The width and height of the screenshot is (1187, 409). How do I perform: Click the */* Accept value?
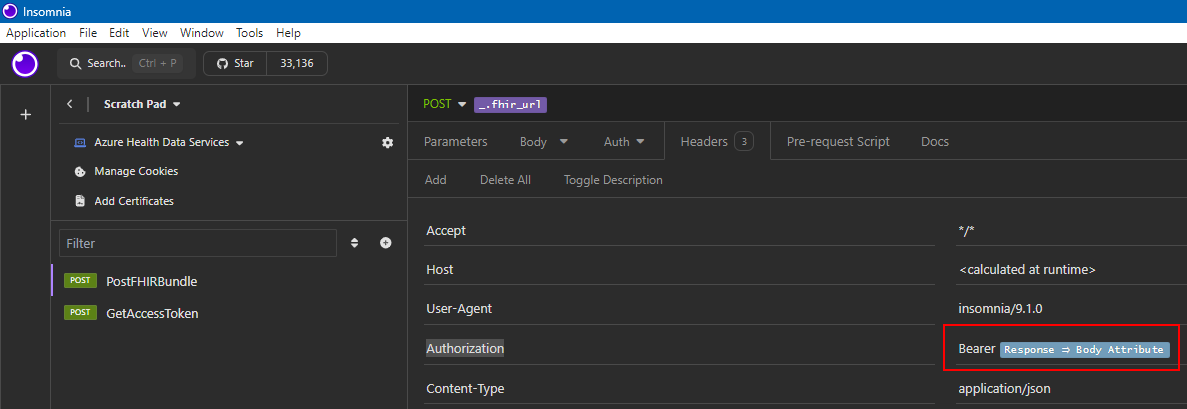pyautogui.click(x=966, y=230)
